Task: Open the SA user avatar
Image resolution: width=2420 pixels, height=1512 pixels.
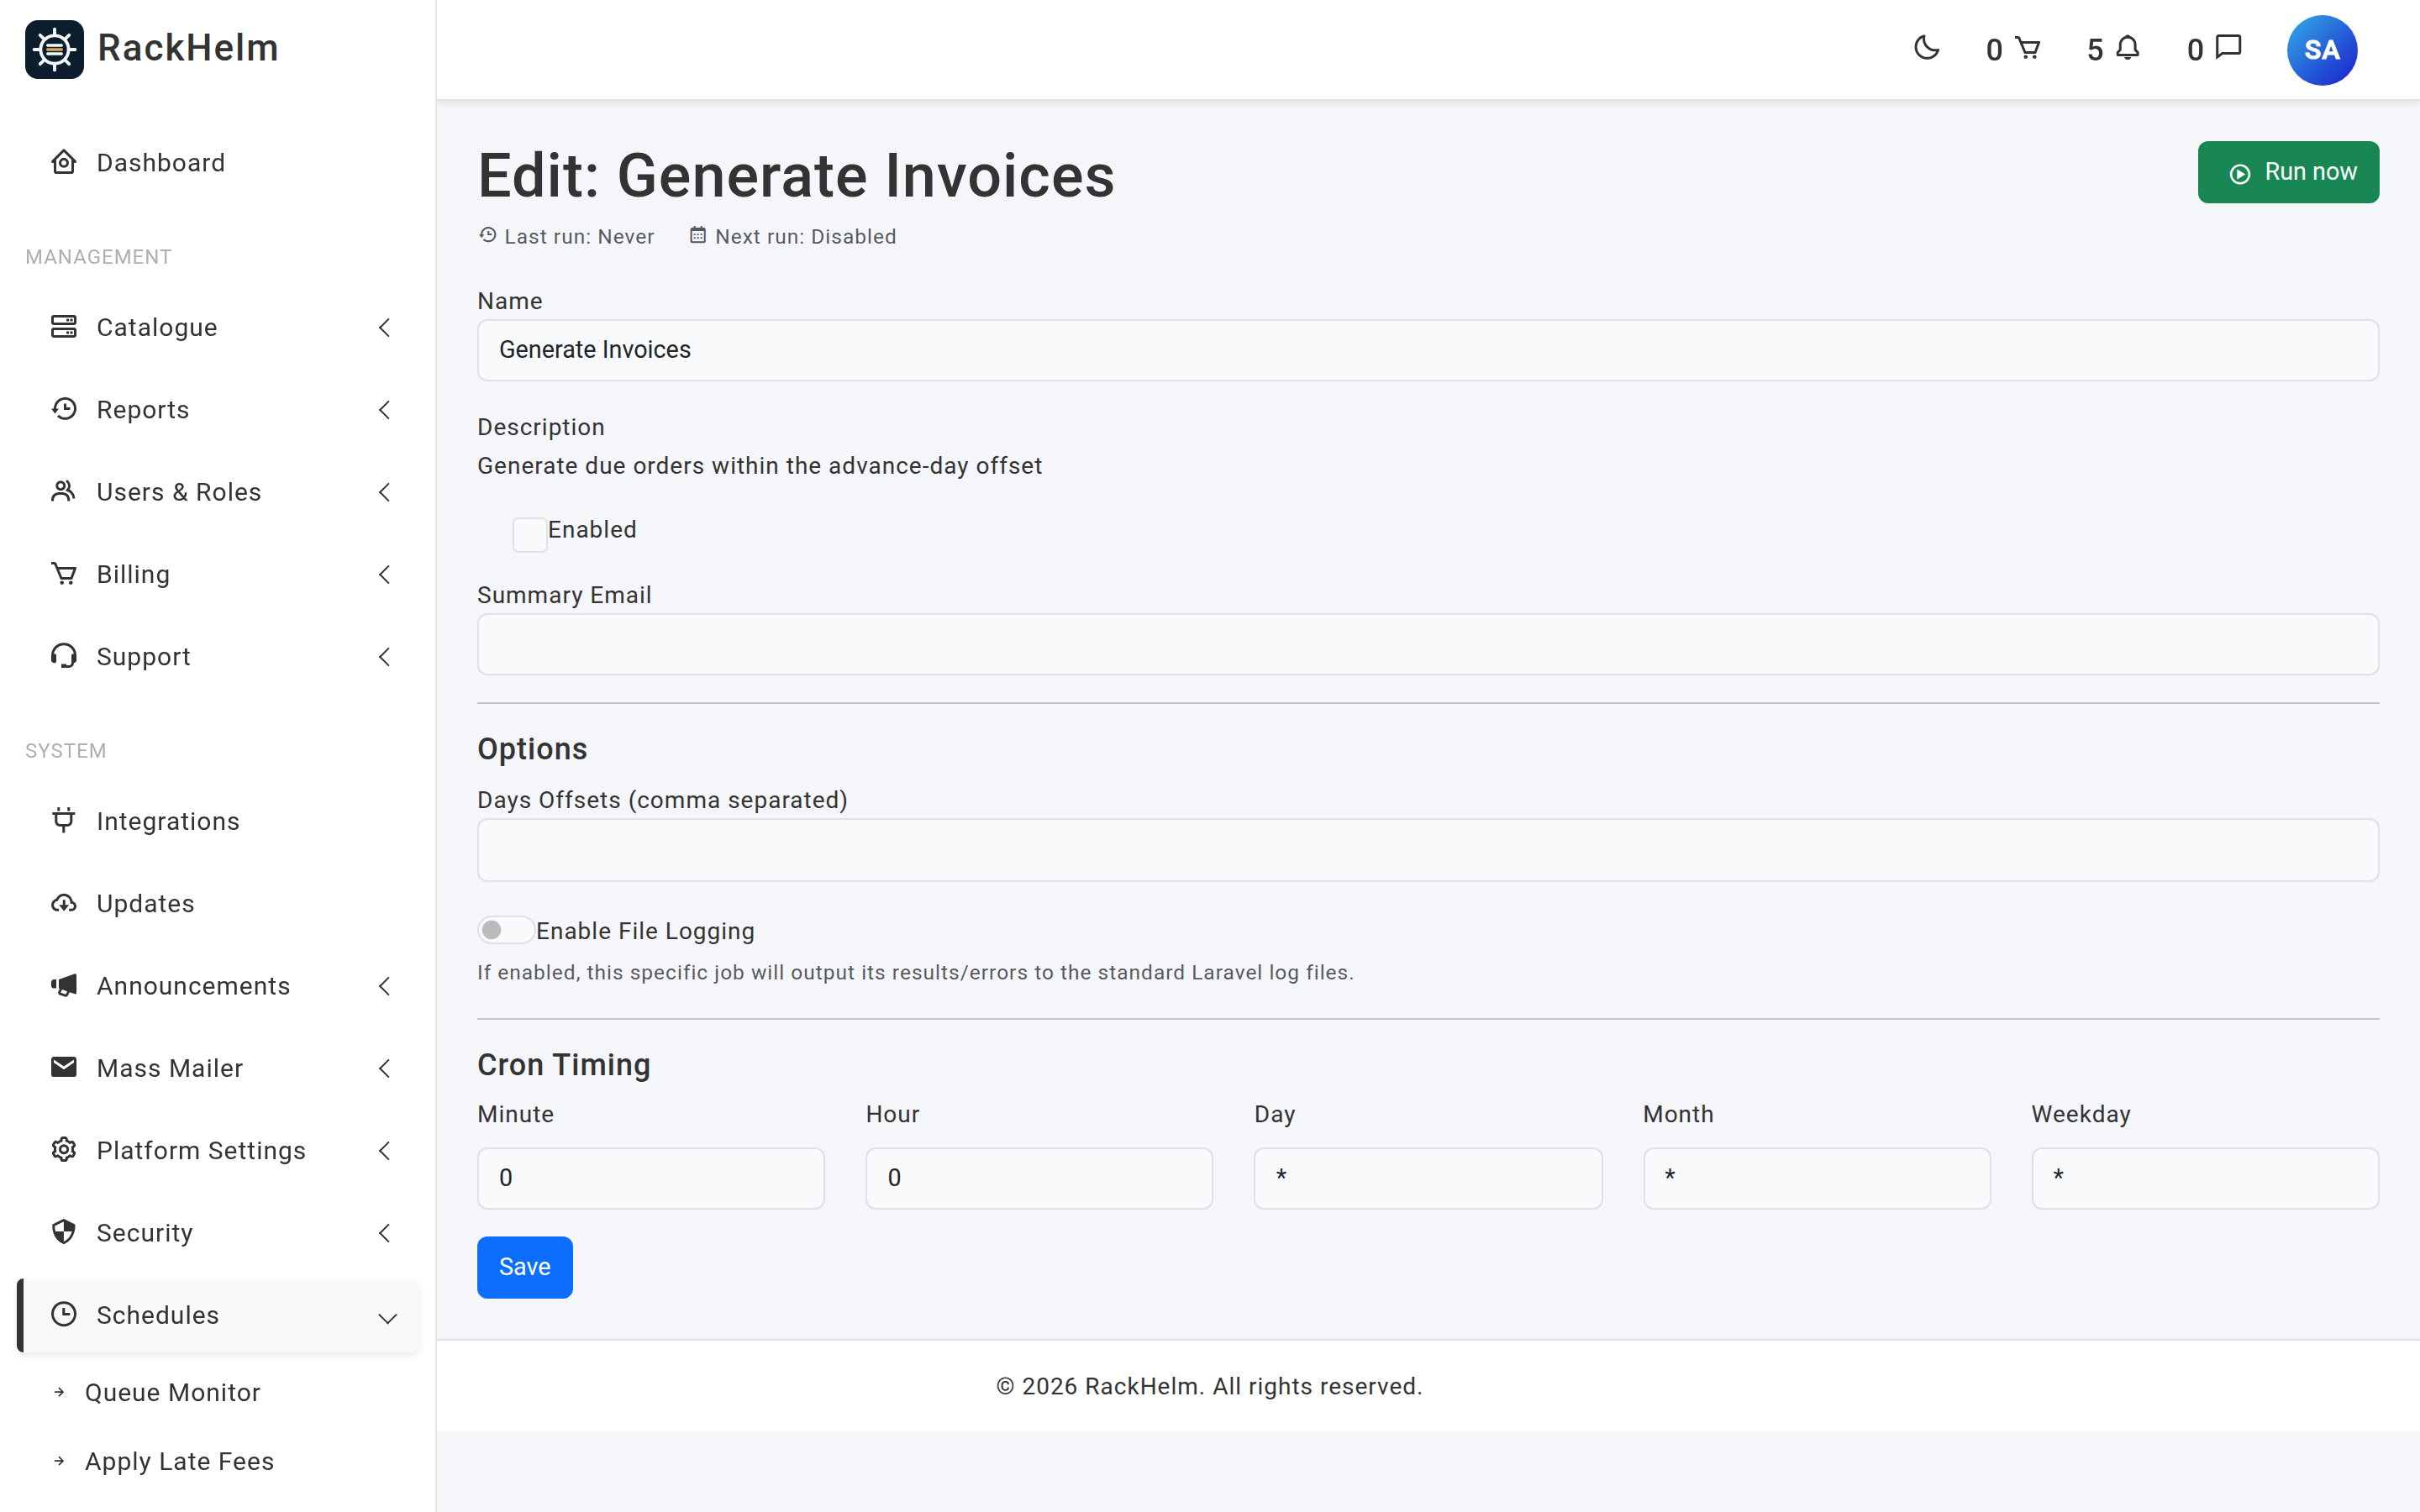Action: click(x=2321, y=50)
